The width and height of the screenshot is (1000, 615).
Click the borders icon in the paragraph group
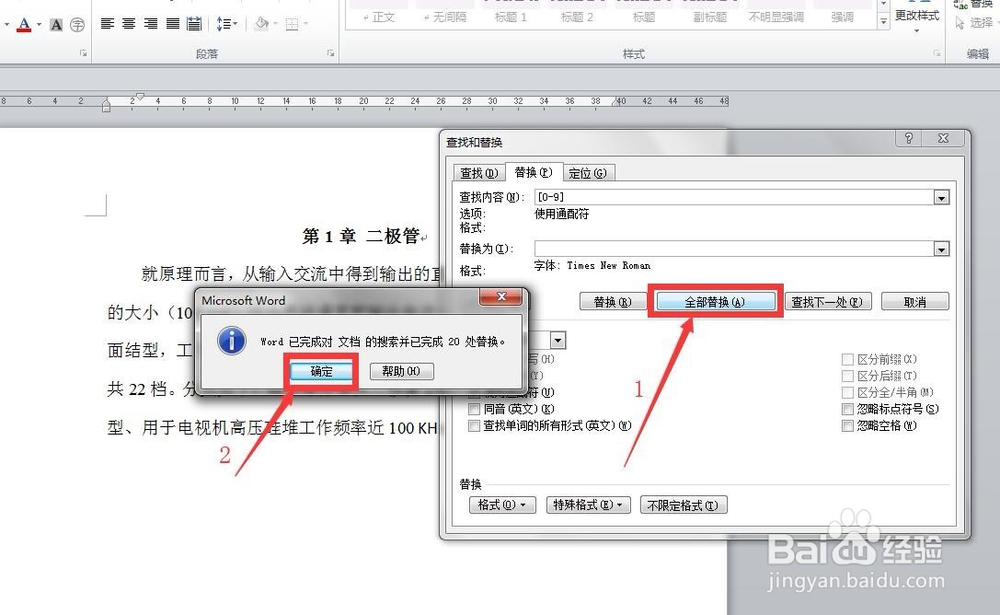pos(292,24)
